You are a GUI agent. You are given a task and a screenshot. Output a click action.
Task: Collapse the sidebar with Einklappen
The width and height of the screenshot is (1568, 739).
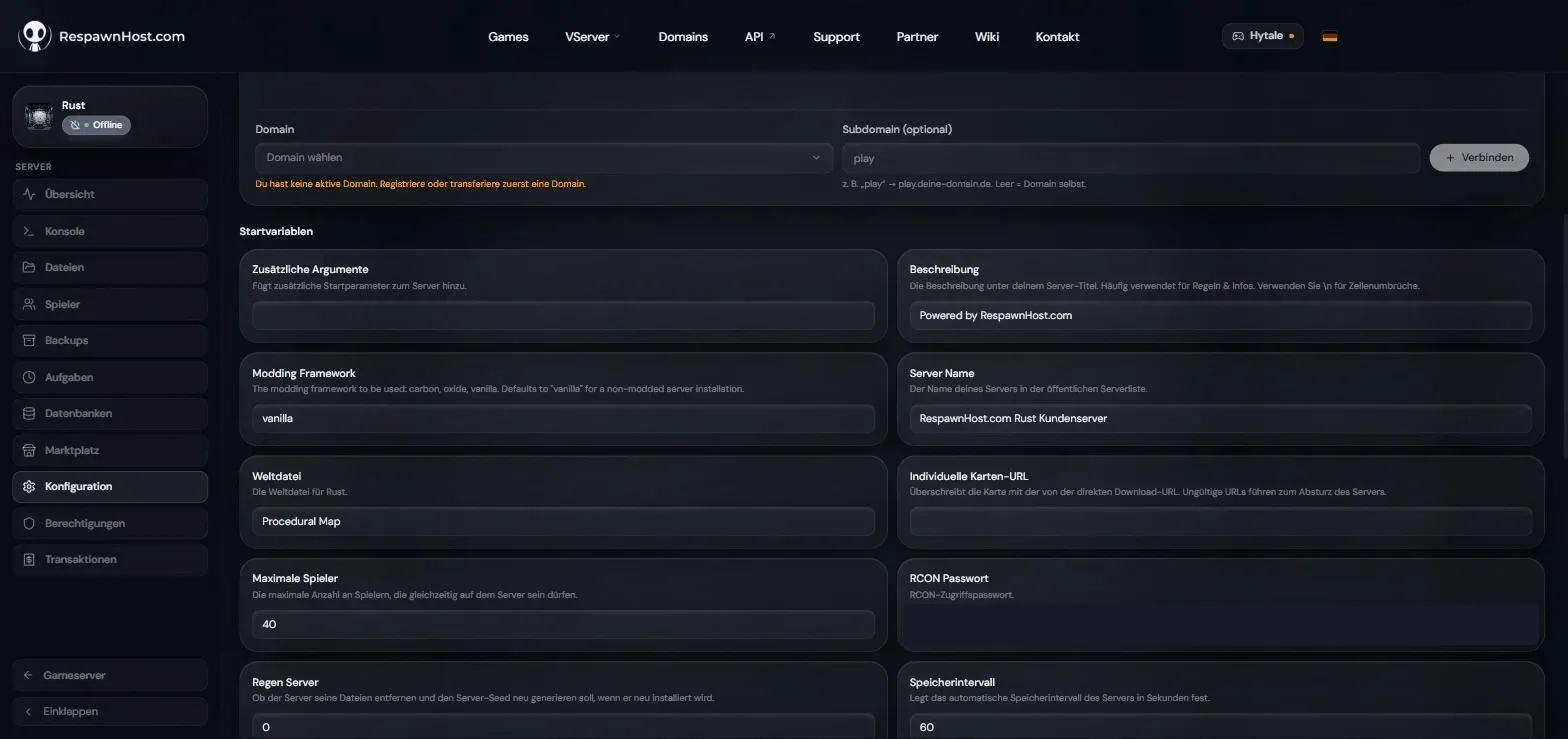[110, 711]
